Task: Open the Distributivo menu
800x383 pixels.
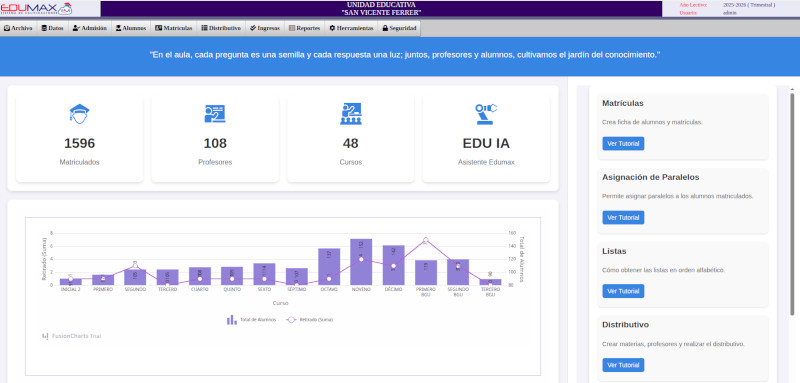Action: tap(221, 29)
